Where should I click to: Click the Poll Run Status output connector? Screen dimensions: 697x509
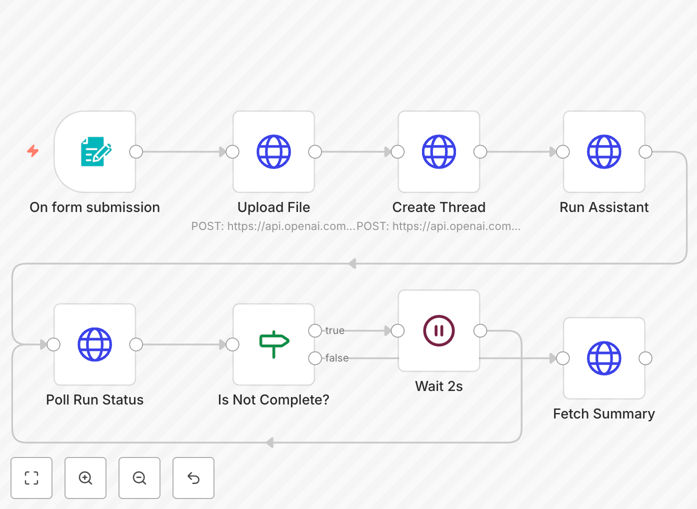[136, 344]
